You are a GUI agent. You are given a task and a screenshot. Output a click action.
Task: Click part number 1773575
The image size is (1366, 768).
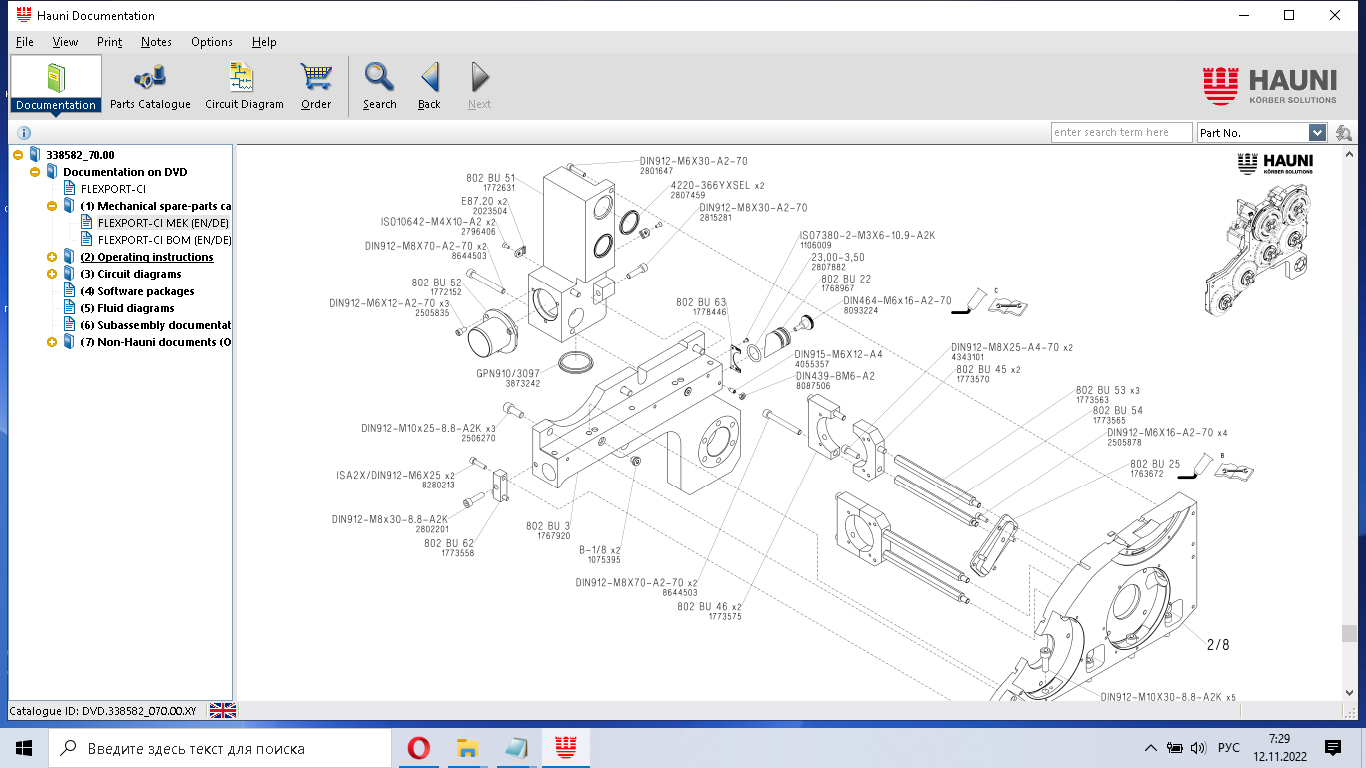[725, 617]
